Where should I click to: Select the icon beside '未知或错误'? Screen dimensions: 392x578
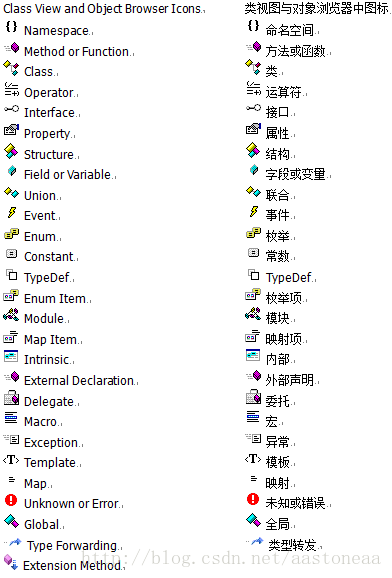coord(253,499)
